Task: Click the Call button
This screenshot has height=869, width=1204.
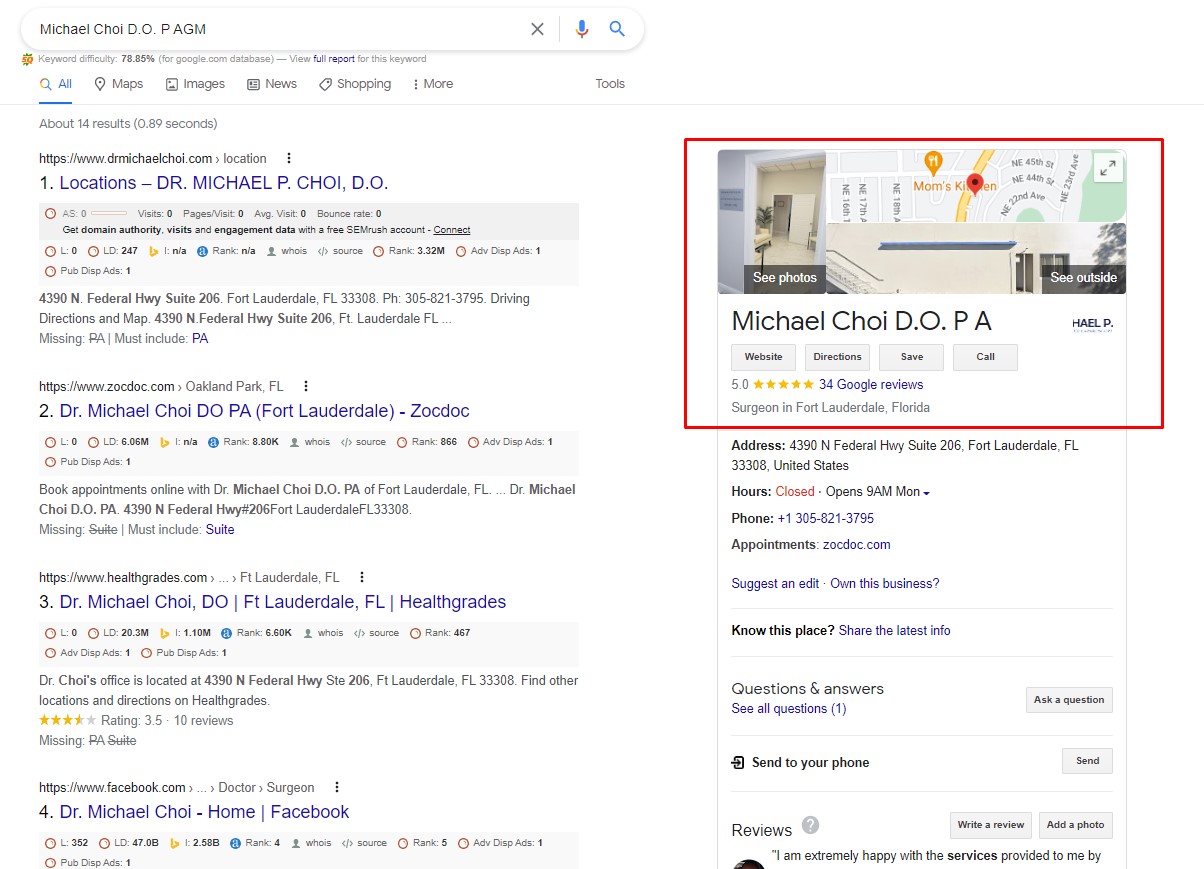Action: [985, 357]
